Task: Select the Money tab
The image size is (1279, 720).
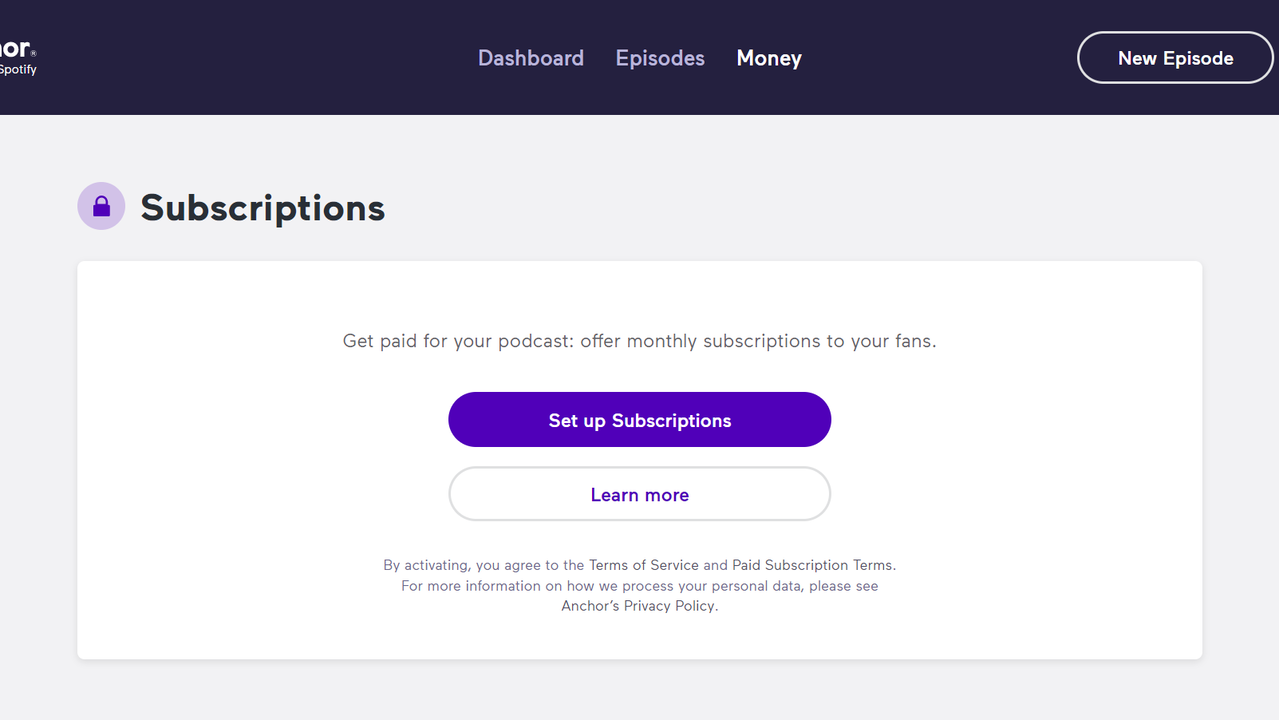Action: (769, 58)
